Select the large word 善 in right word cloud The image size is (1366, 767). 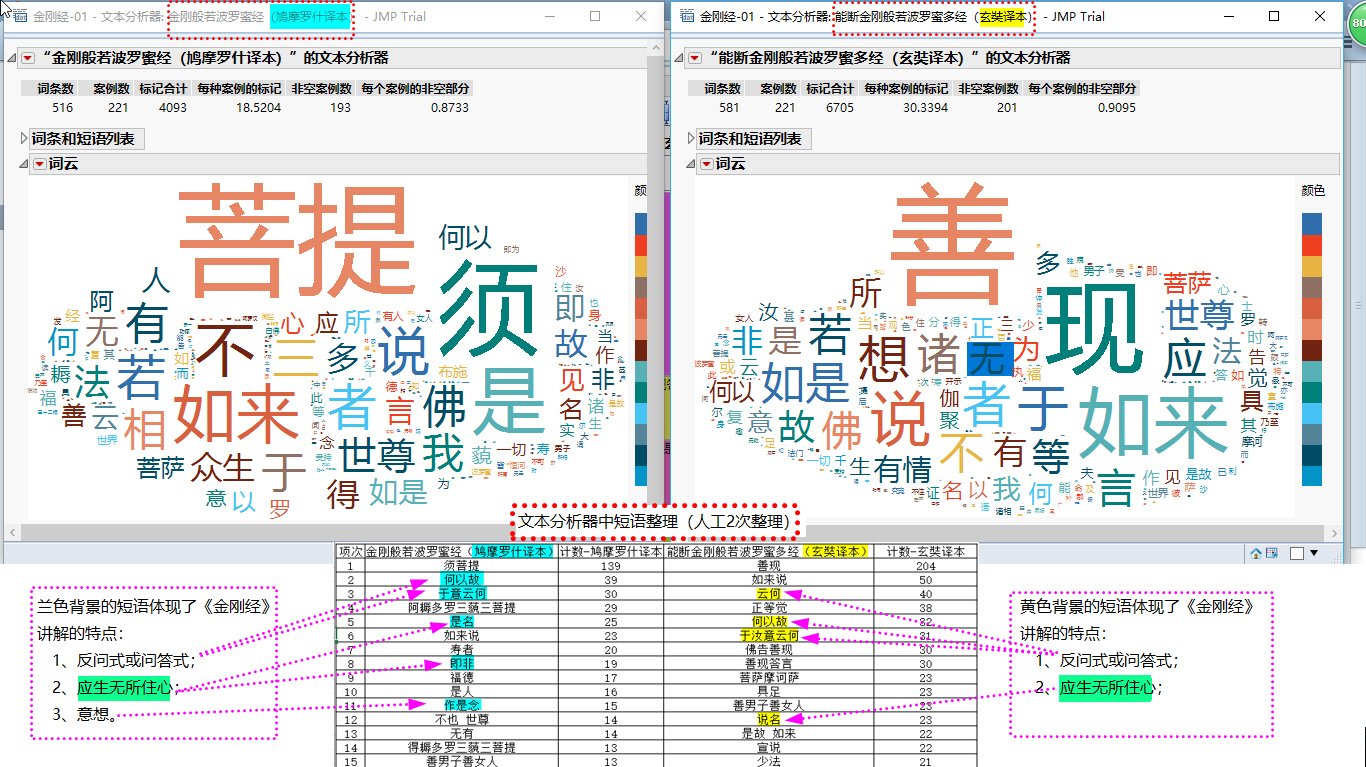pyautogui.click(x=952, y=245)
